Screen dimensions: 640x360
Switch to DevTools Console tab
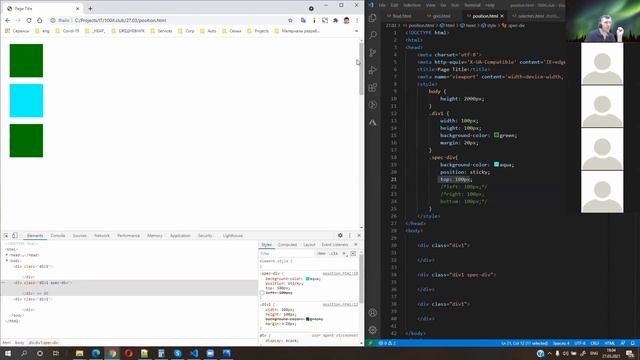(58, 236)
